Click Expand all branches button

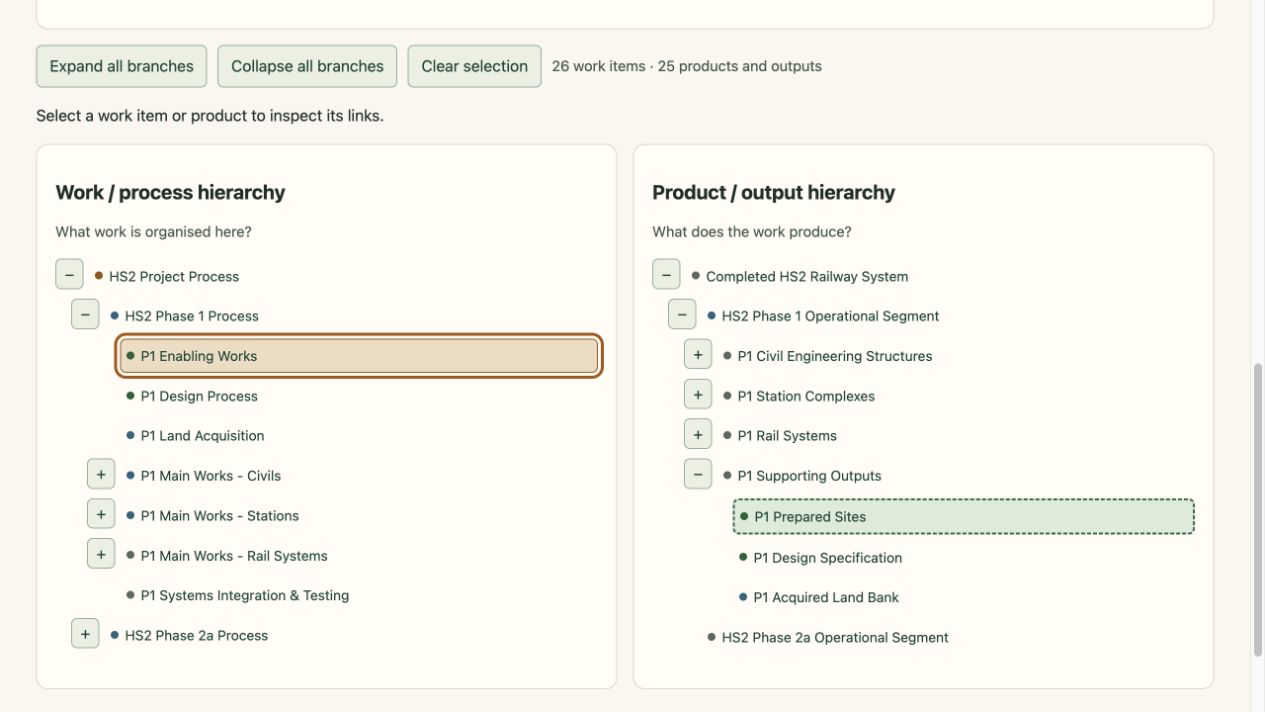122,66
